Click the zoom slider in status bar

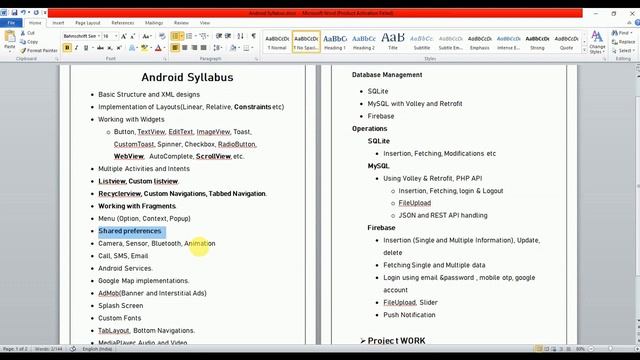(611, 349)
